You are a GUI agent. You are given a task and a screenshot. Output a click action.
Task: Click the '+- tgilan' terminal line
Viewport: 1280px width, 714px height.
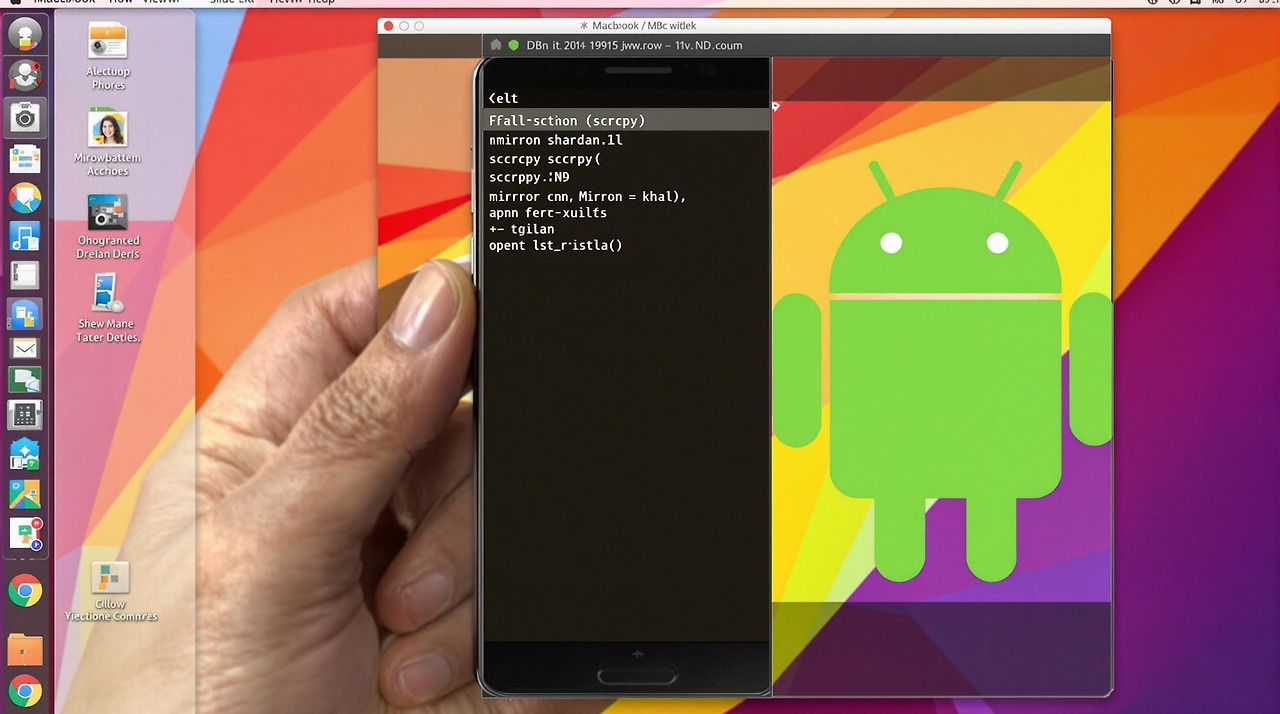tap(521, 229)
